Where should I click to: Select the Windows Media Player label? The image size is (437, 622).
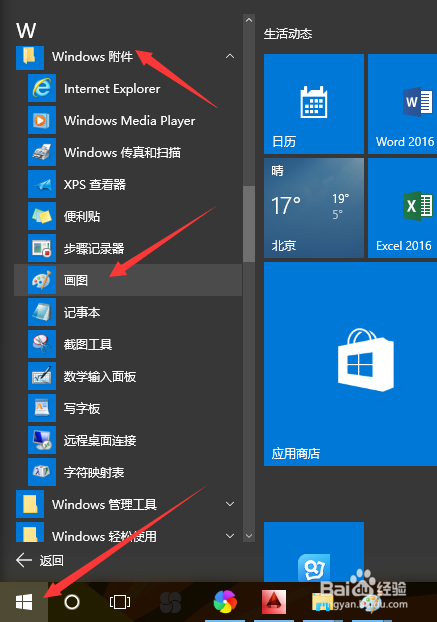point(129,121)
